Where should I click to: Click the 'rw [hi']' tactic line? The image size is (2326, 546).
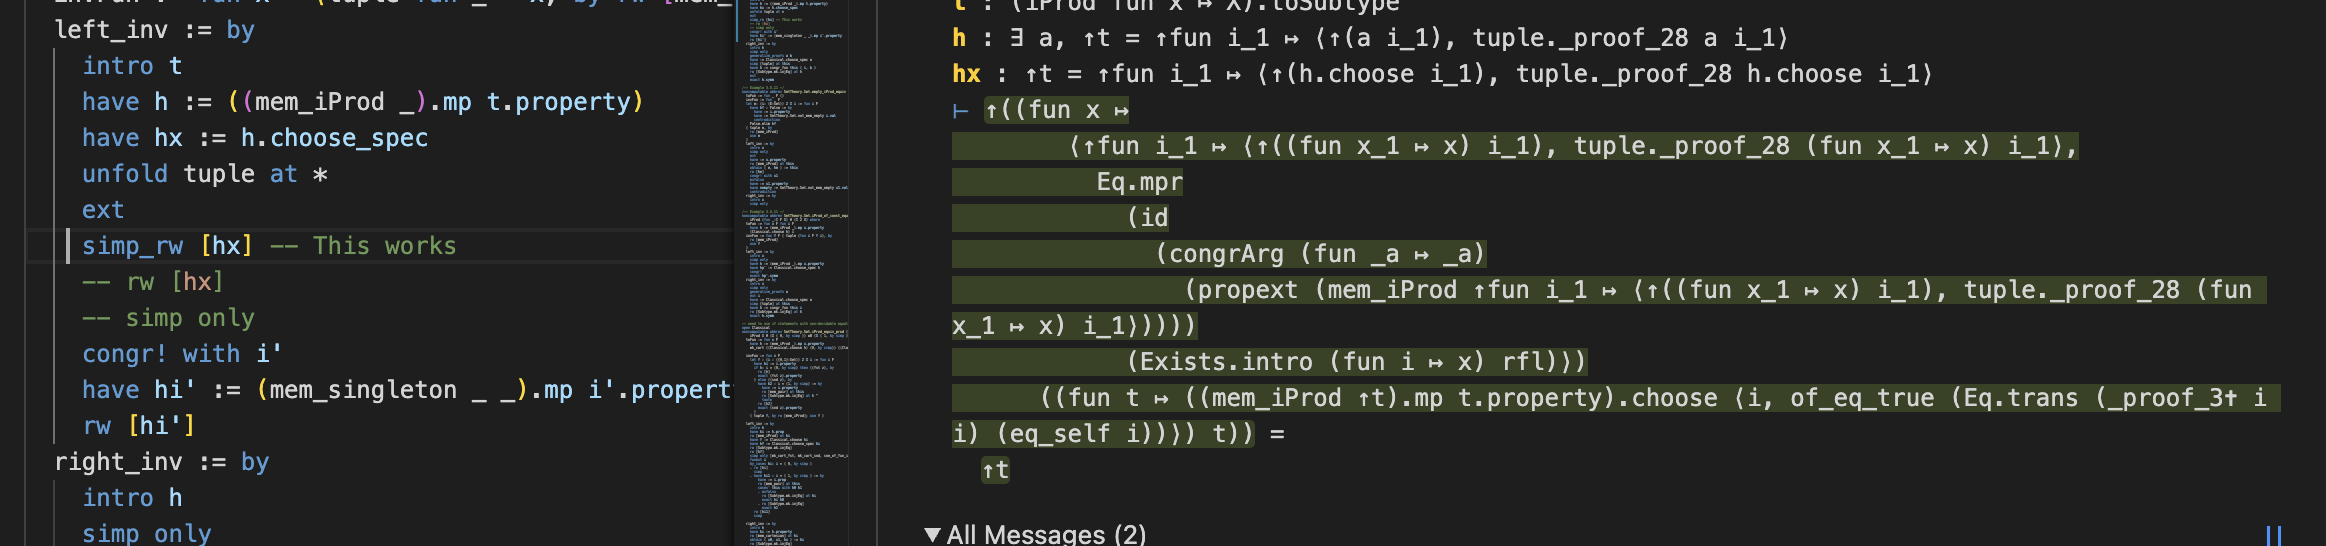pyautogui.click(x=138, y=426)
